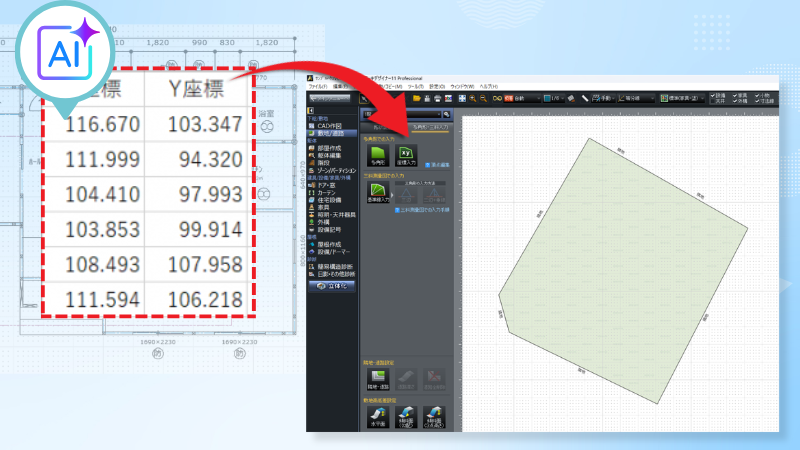
Task: Select the 水平面 ground height tool
Action: click(x=378, y=417)
